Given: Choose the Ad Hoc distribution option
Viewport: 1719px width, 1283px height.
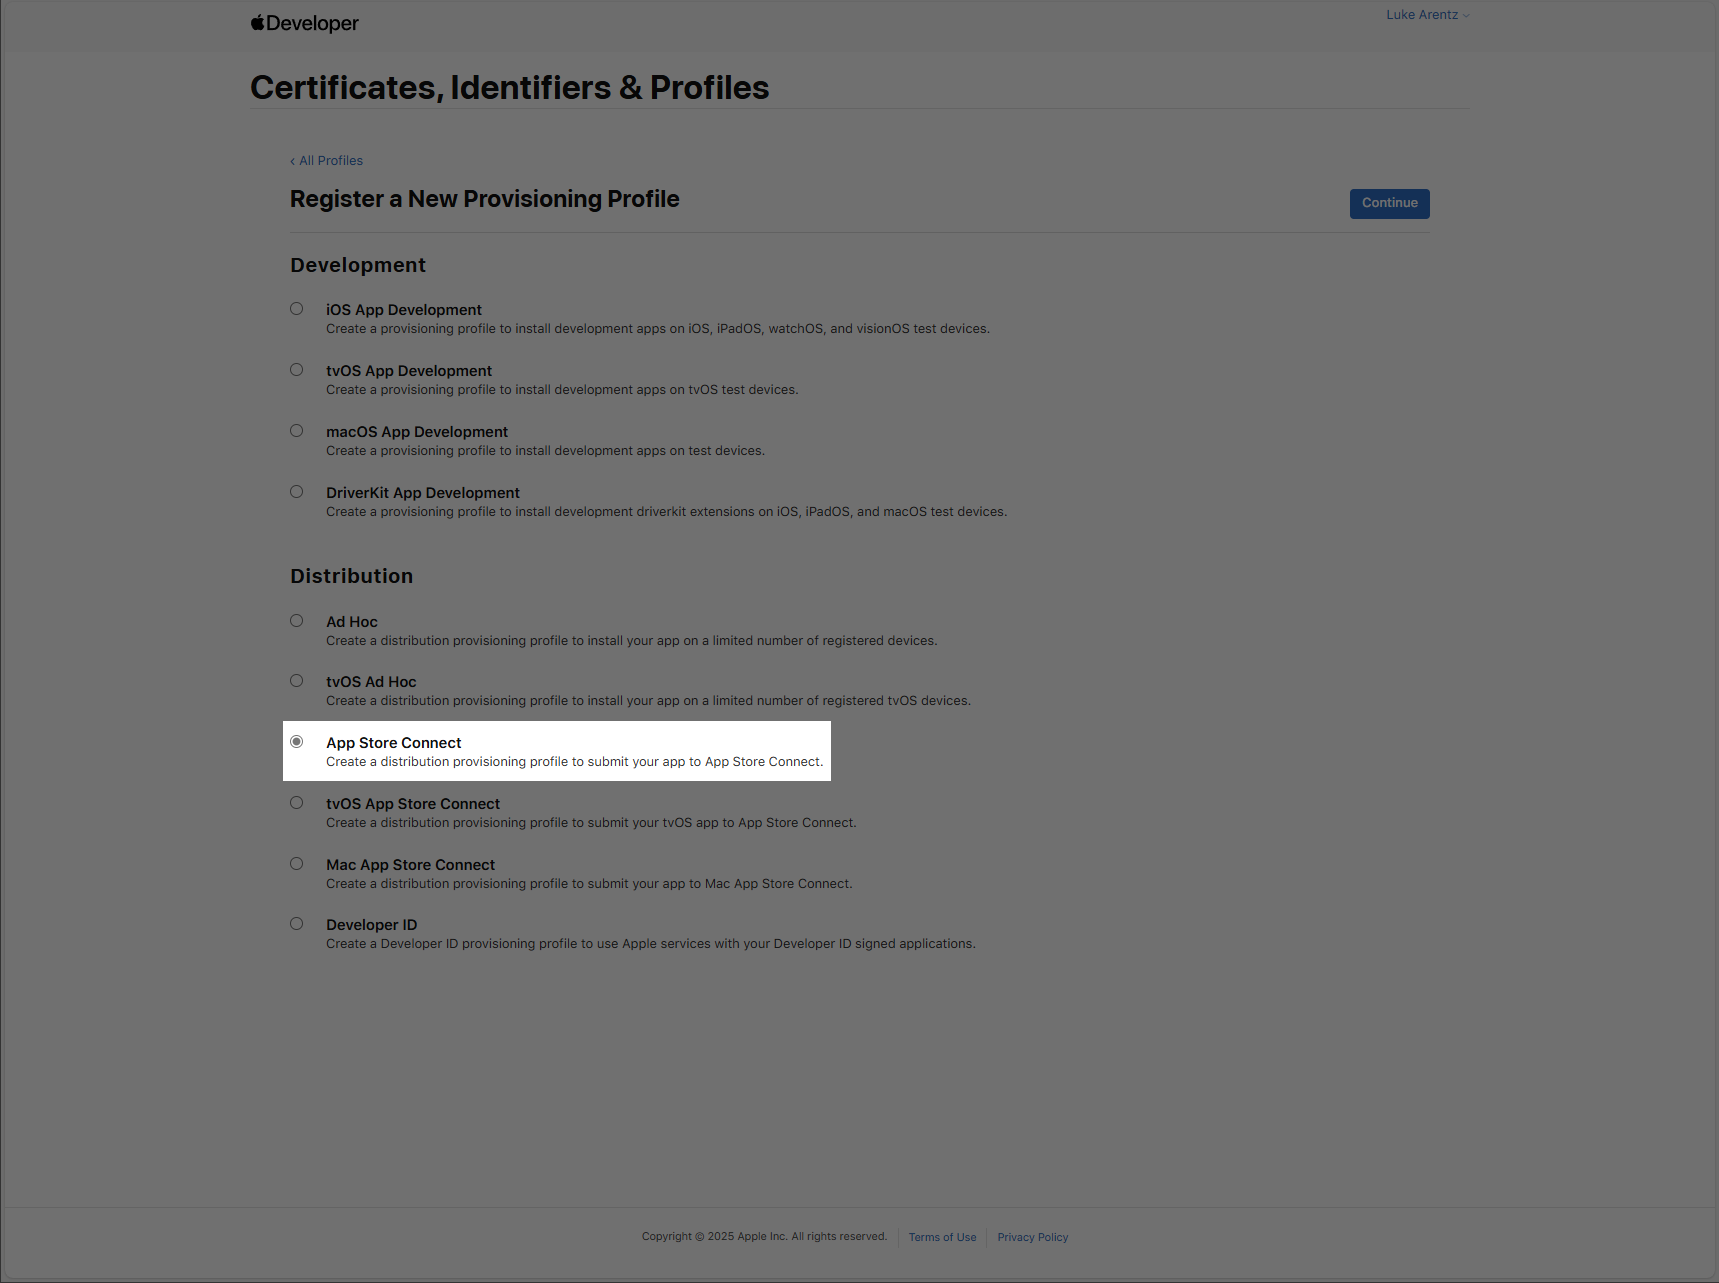Looking at the screenshot, I should [297, 621].
